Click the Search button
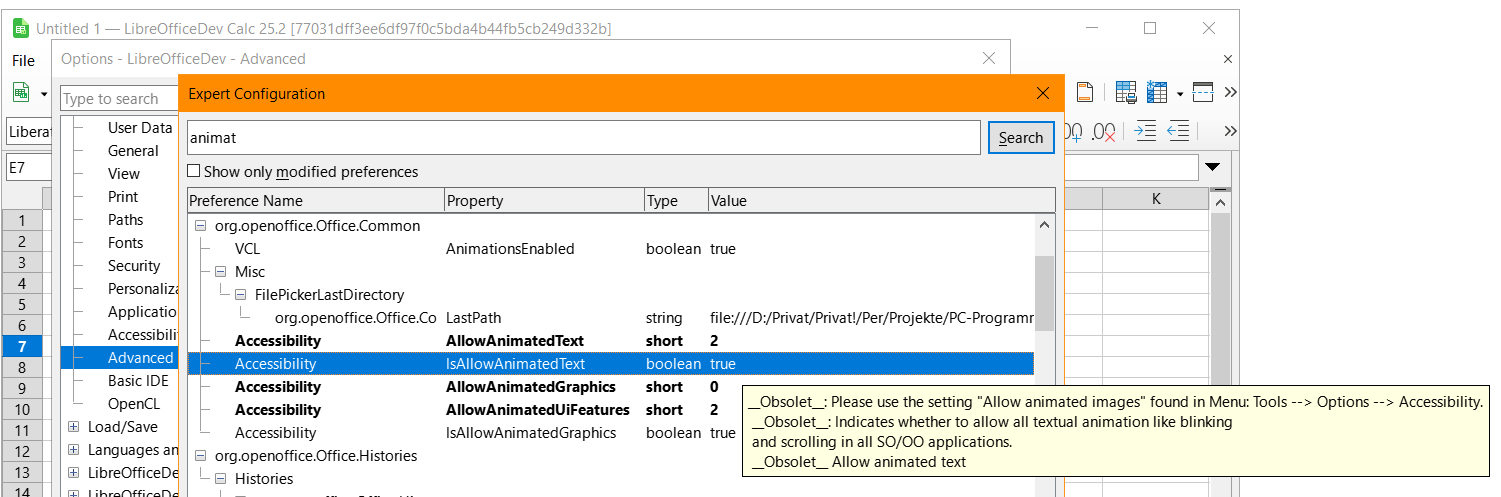This screenshot has width=1501, height=497. (x=1021, y=138)
